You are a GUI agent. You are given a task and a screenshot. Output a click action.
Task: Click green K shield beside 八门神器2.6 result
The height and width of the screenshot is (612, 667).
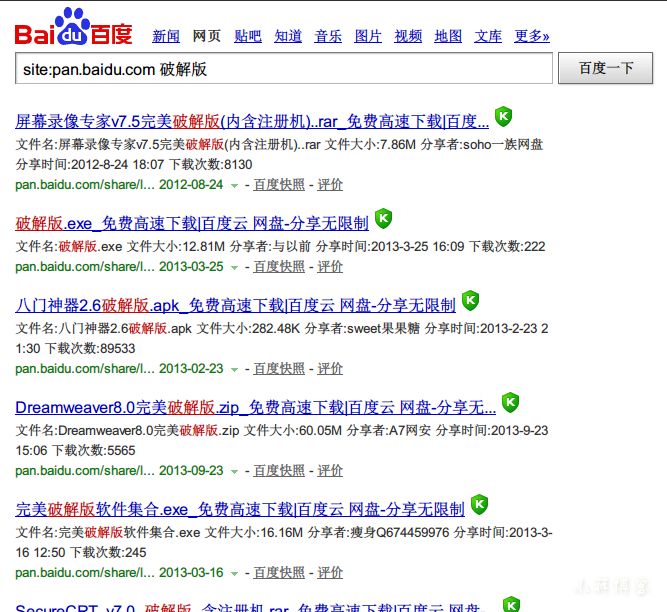[470, 300]
